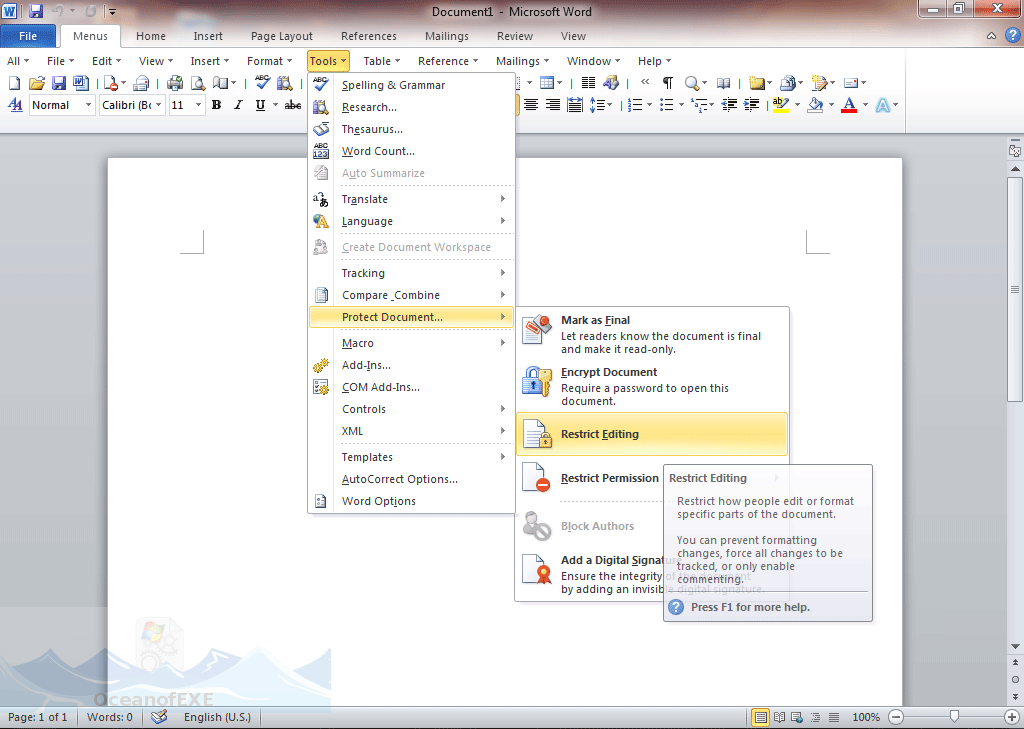Select Restrict Editing option

[x=652, y=434]
